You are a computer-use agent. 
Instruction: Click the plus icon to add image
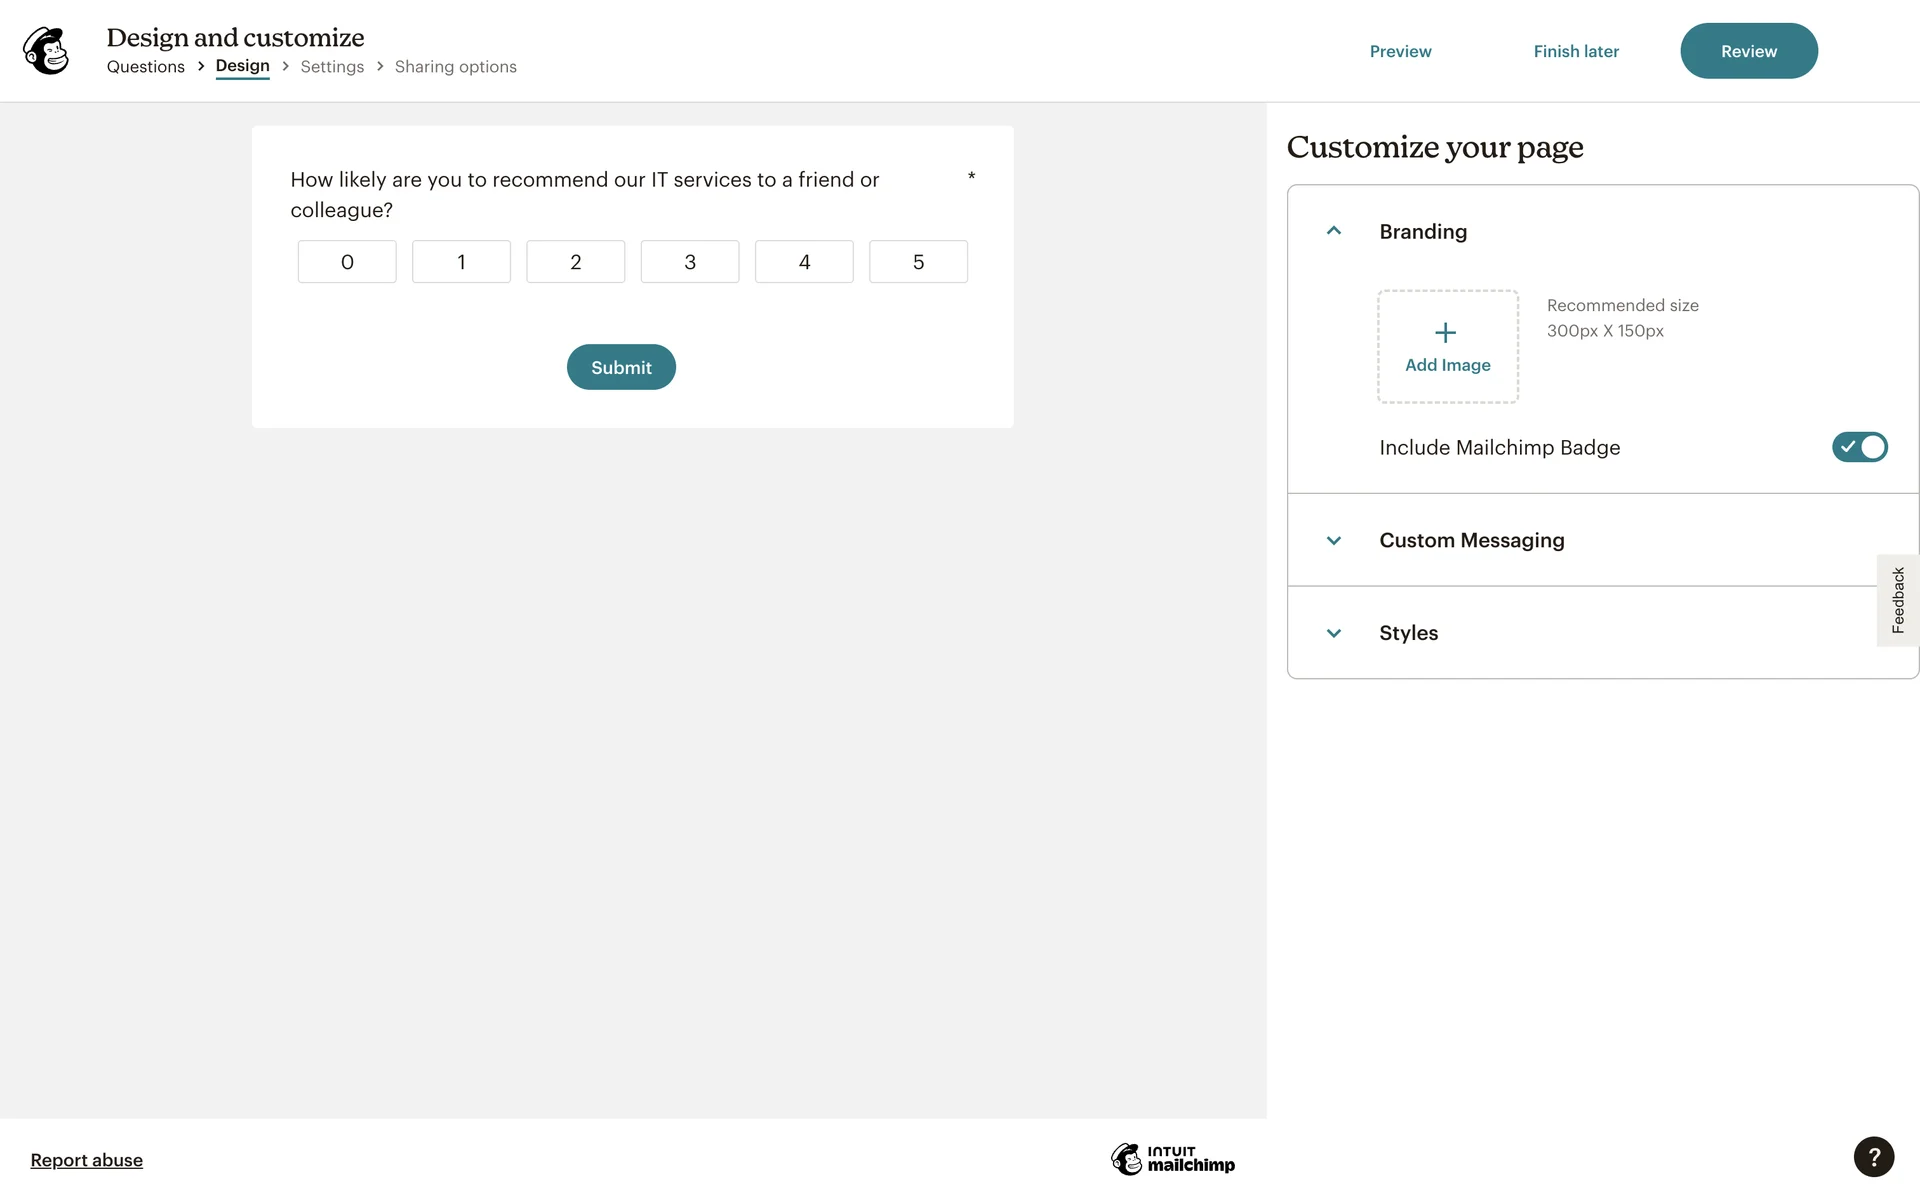[1446, 333]
